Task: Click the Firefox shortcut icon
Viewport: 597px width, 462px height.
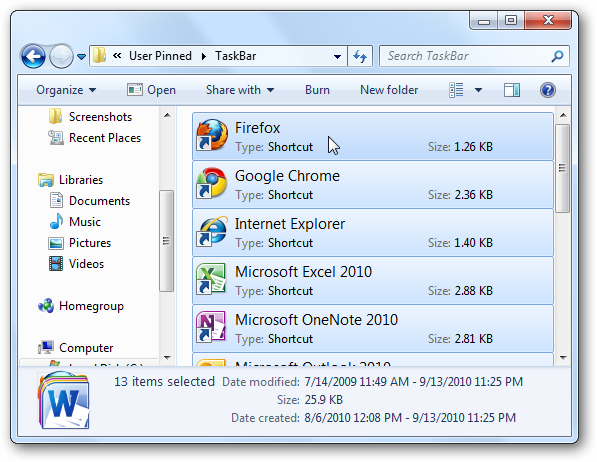Action: [x=212, y=135]
